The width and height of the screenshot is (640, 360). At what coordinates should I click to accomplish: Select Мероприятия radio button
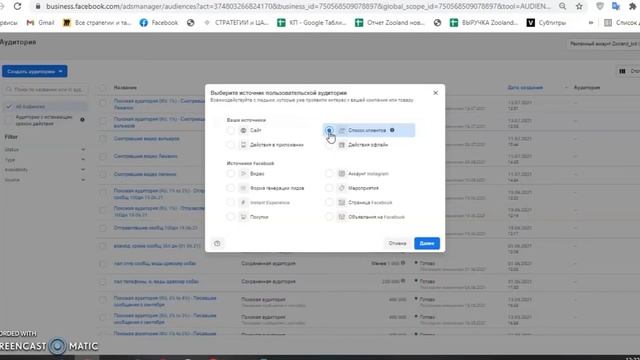[x=329, y=188]
